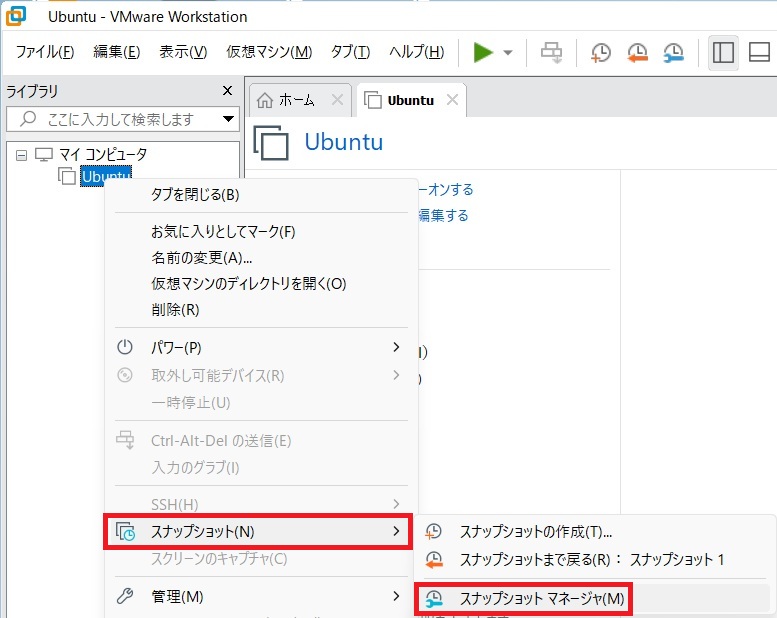Screen dimensions: 777x618
Task: Send Ctrl-Alt-Del via toolbar icon
Action: [x=551, y=53]
